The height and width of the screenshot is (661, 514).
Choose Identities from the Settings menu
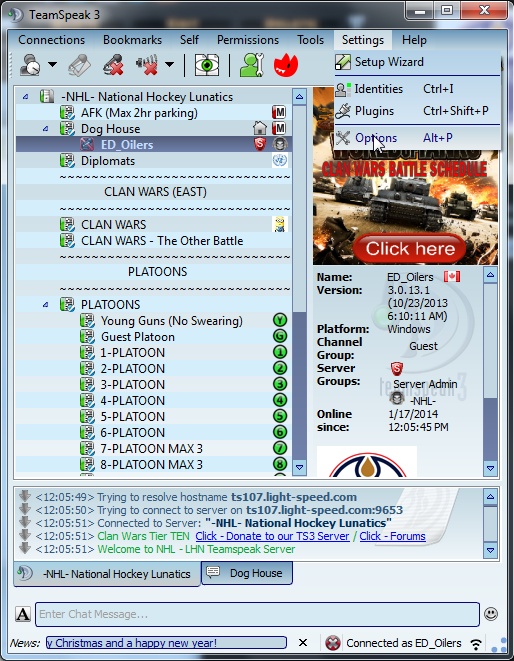pos(417,89)
